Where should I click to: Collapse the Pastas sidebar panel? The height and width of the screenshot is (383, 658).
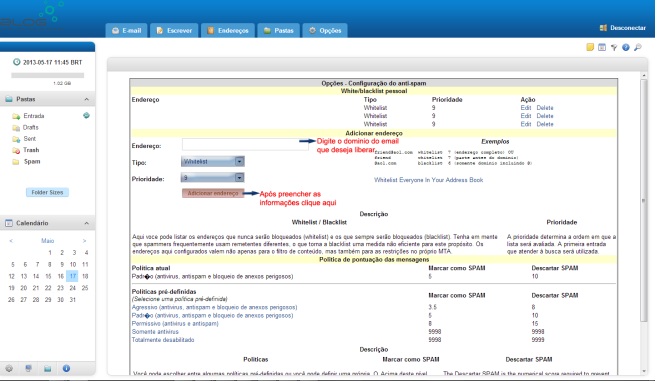[x=86, y=99]
